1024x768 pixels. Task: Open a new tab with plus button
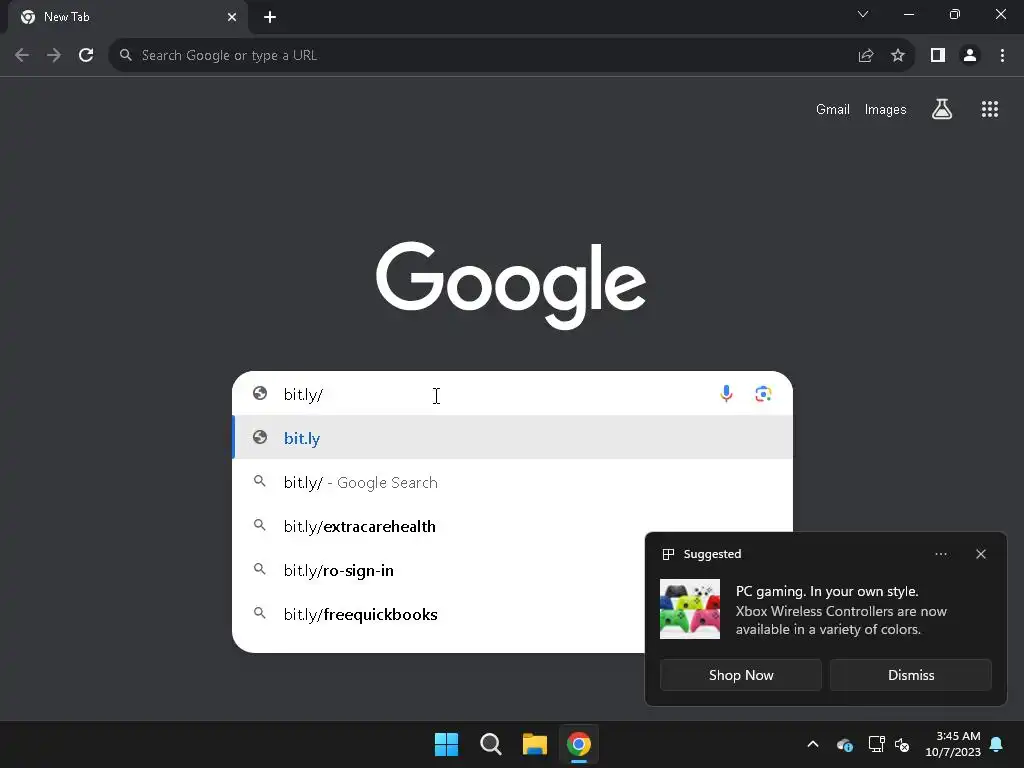270,17
